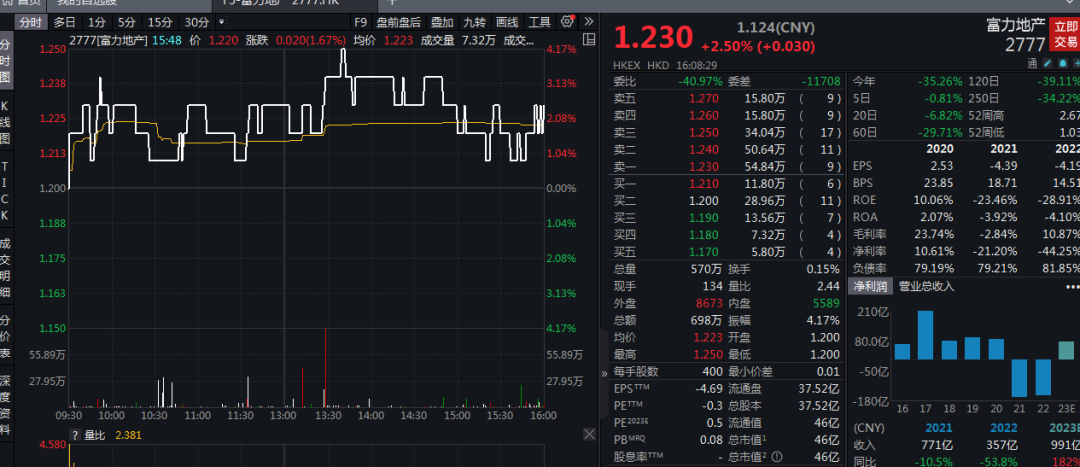This screenshot has width=1080, height=467.
Task: Switch to the 多日 multi-day view
Action: (65, 22)
